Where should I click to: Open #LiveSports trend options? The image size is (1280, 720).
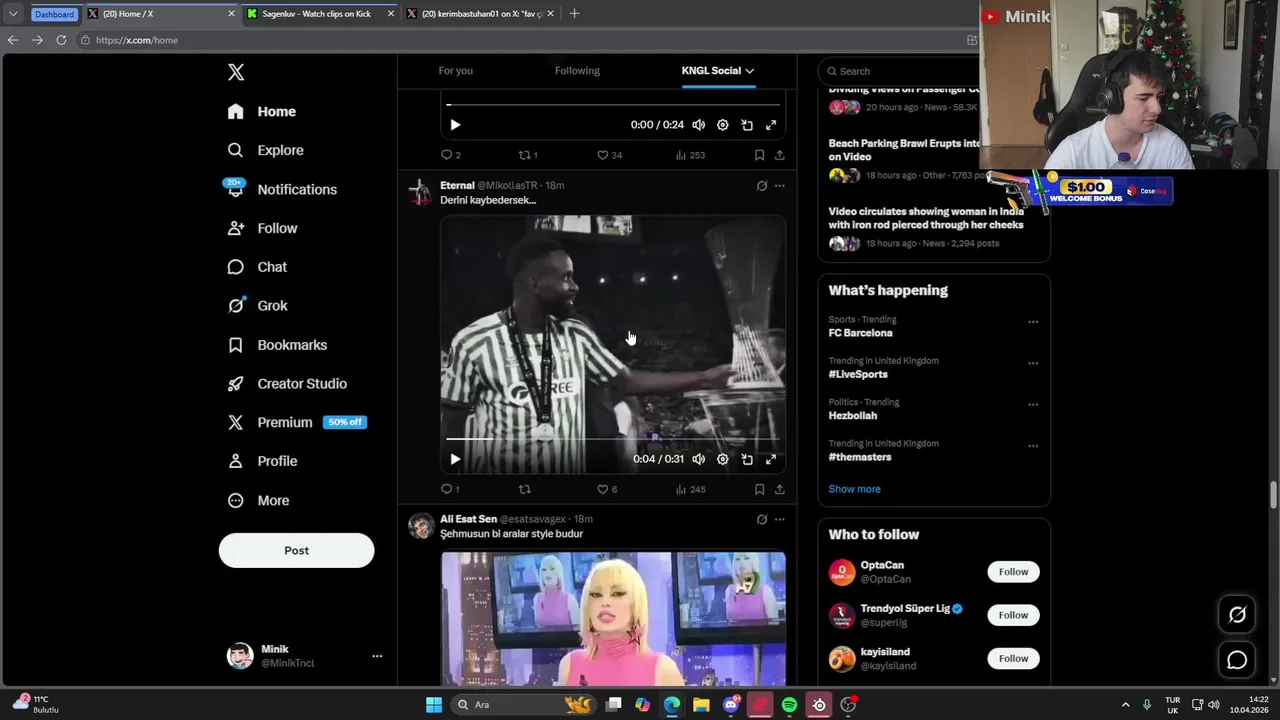1033,363
